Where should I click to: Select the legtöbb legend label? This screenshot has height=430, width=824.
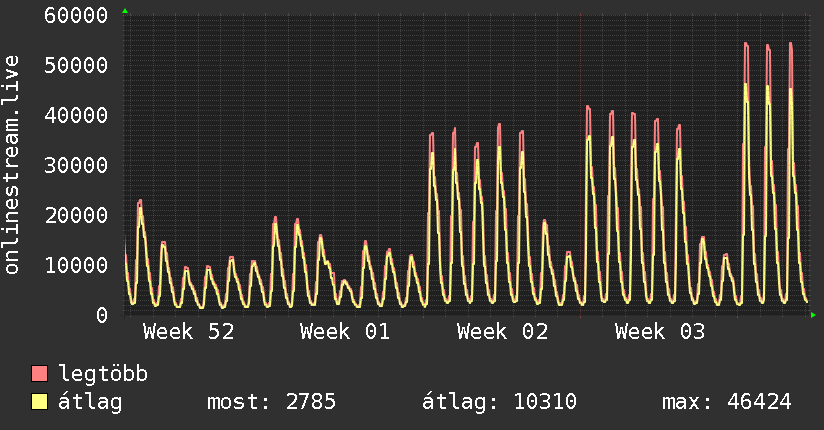pos(103,374)
